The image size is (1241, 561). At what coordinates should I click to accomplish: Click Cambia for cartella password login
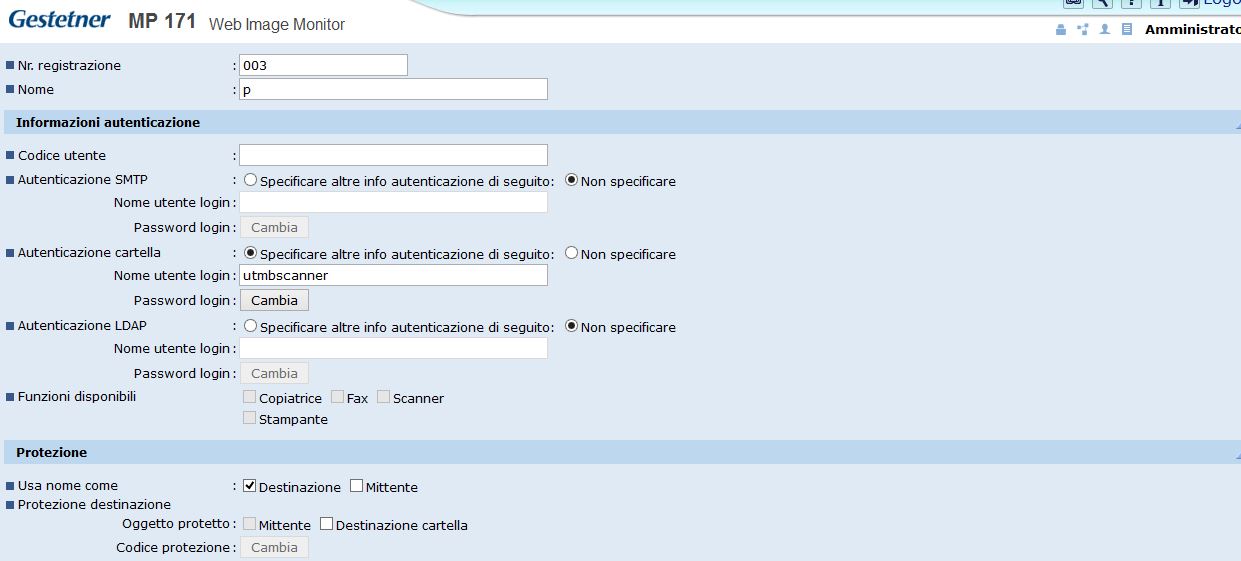[274, 300]
